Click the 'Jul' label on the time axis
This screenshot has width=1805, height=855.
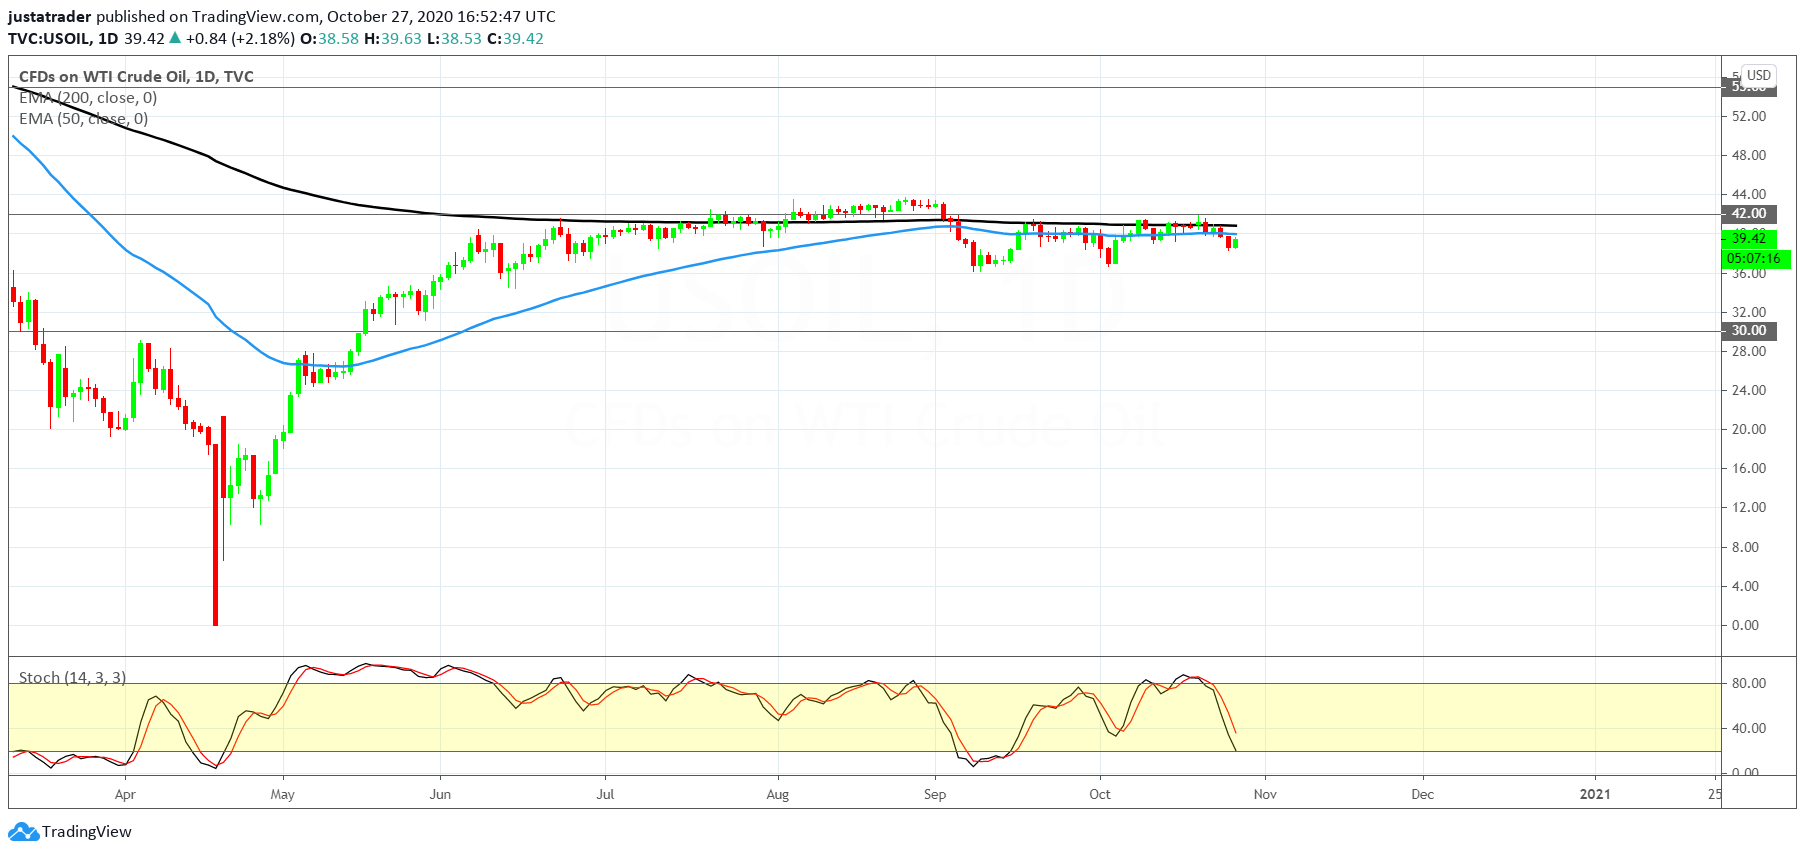pos(605,795)
